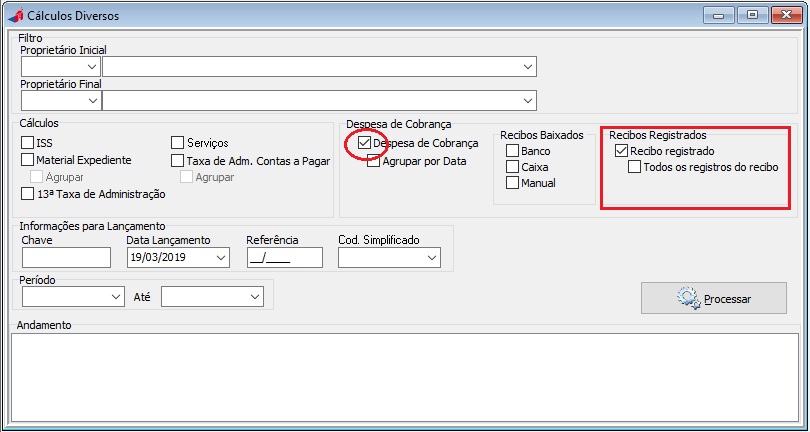The width and height of the screenshot is (810, 432).
Task: Toggle Agrupar por Data checkbox
Action: click(374, 161)
